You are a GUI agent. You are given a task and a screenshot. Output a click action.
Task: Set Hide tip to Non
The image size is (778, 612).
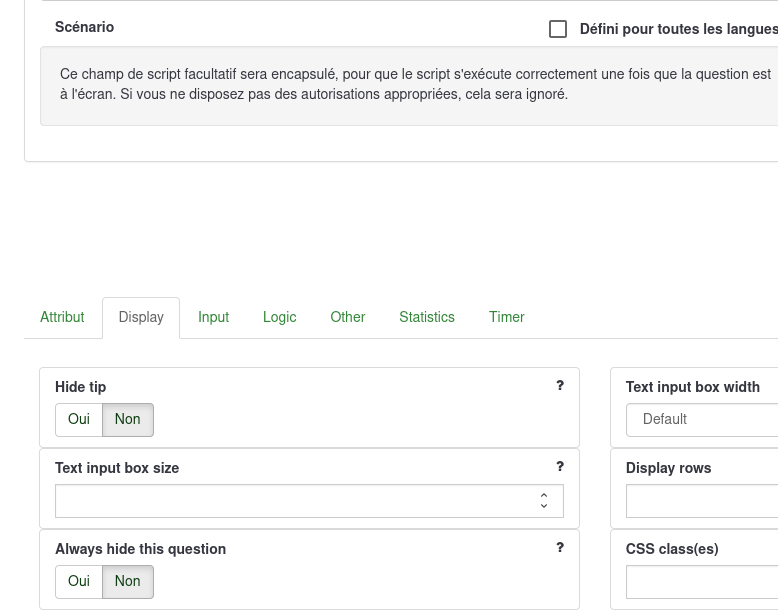(128, 420)
